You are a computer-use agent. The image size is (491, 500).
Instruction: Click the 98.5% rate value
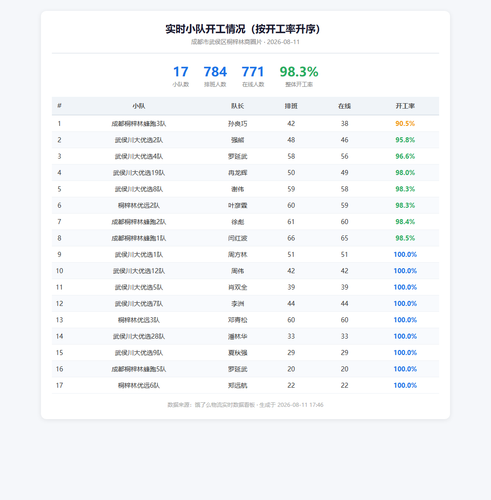click(x=405, y=238)
